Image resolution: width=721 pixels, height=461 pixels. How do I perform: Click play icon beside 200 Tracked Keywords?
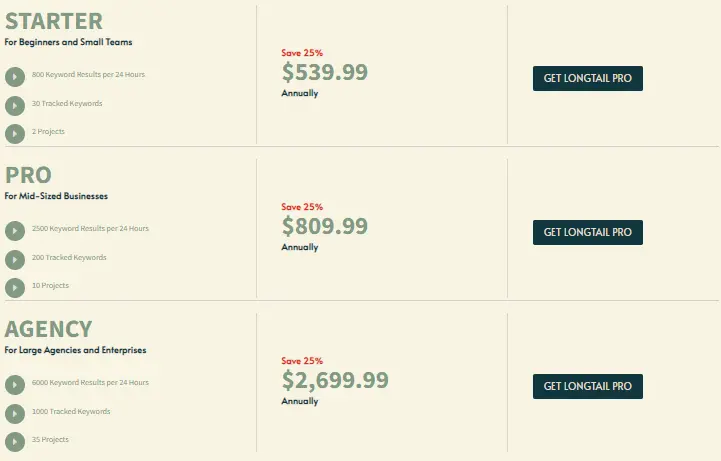[x=15, y=260]
